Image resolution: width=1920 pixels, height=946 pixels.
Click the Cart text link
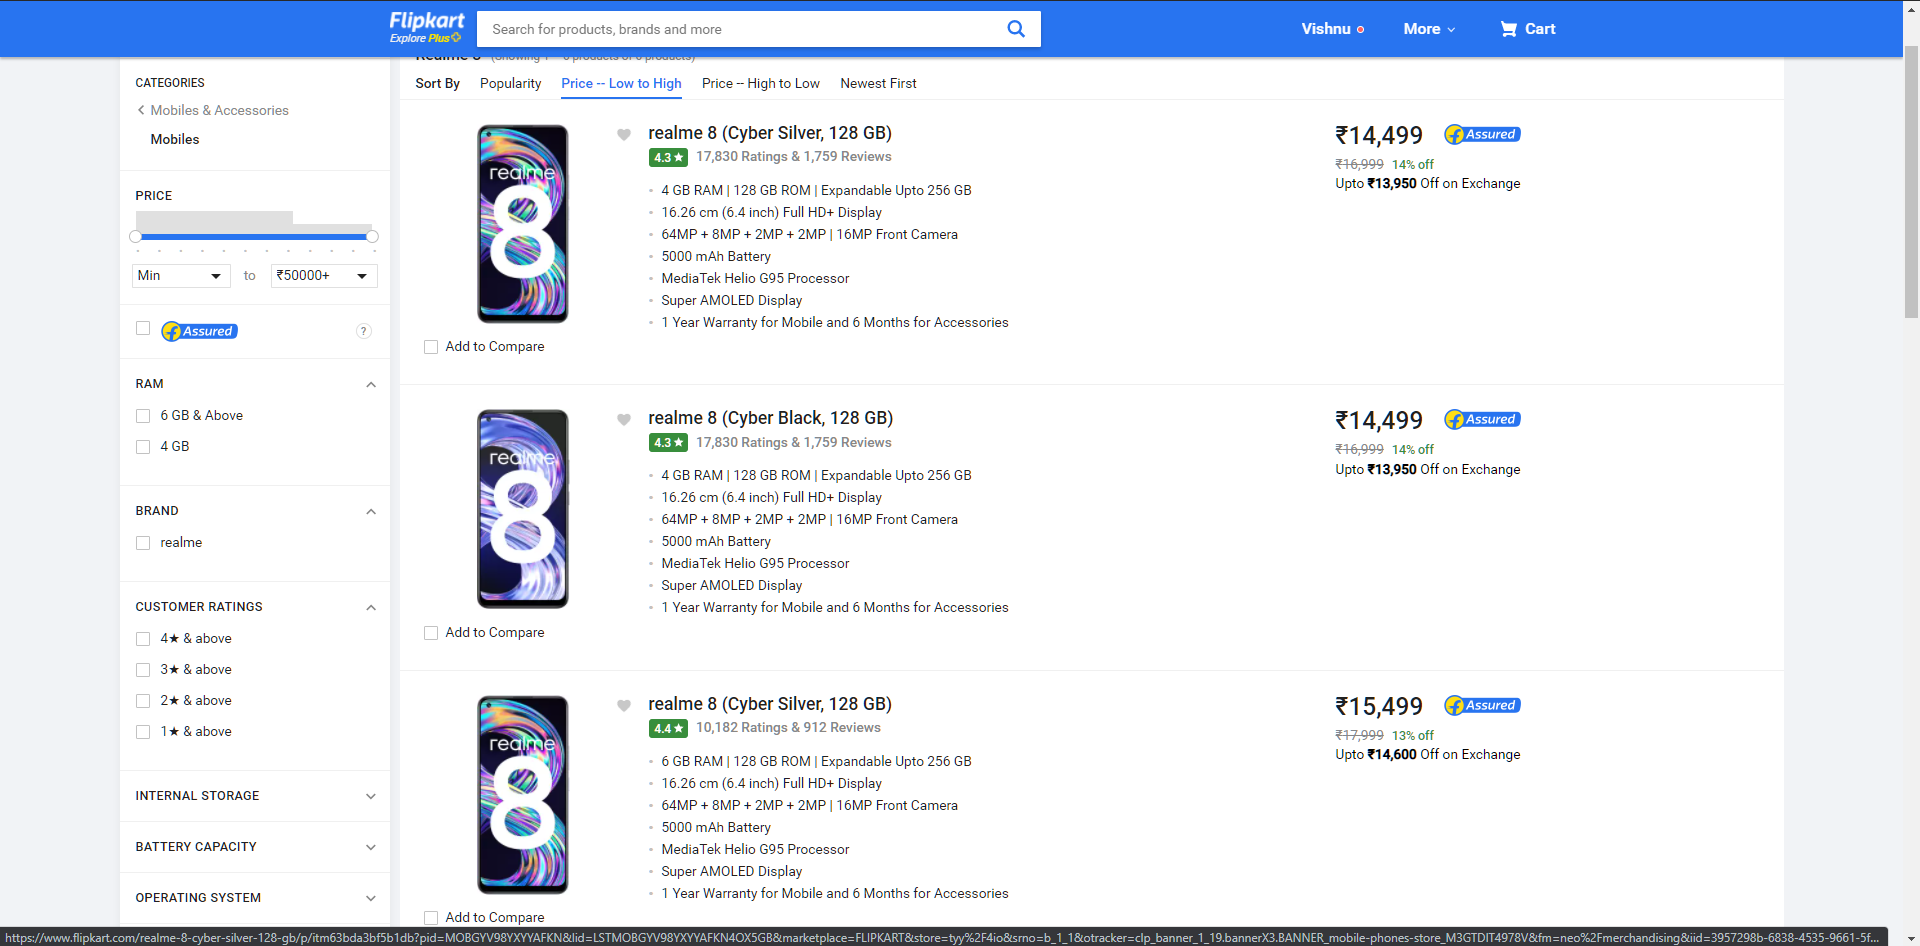click(1540, 29)
